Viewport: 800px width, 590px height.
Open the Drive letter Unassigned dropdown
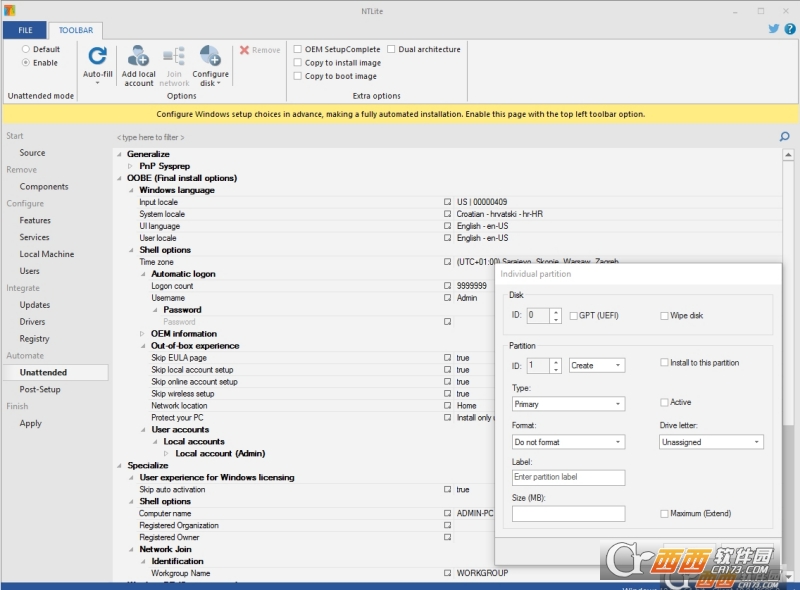coord(711,442)
